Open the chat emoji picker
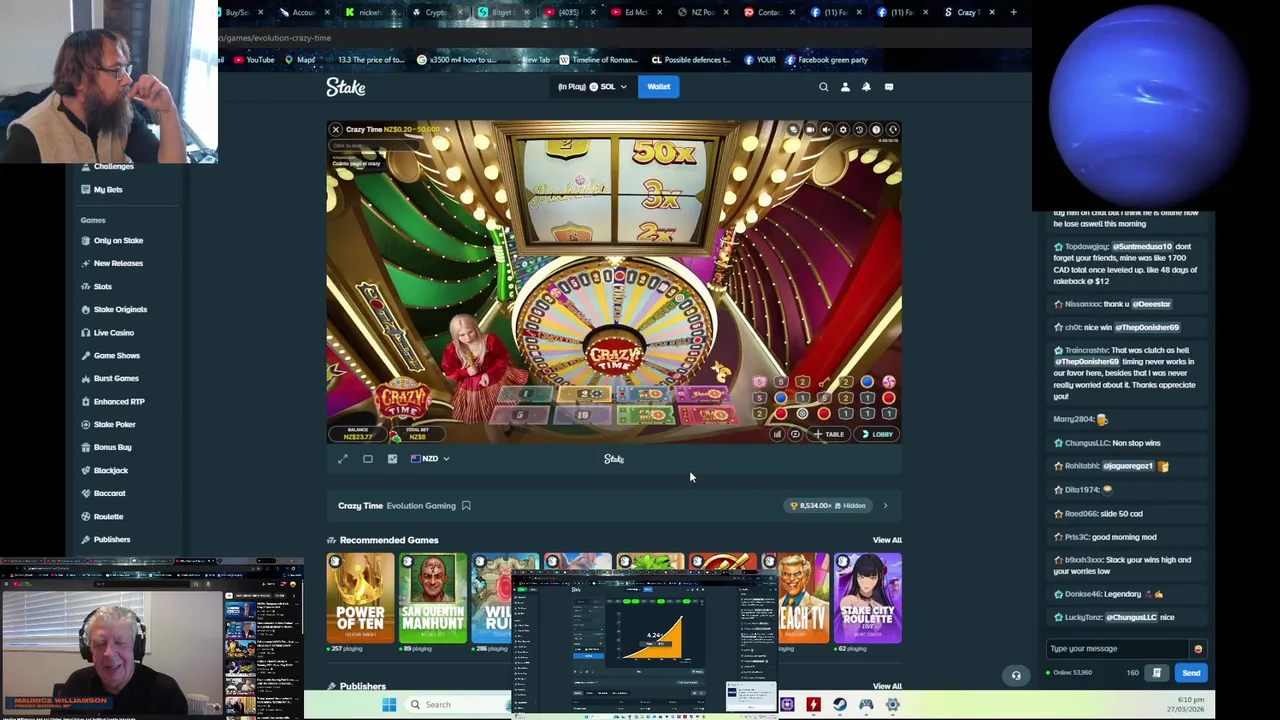Screen dimensions: 1280x720 tap(1198, 649)
